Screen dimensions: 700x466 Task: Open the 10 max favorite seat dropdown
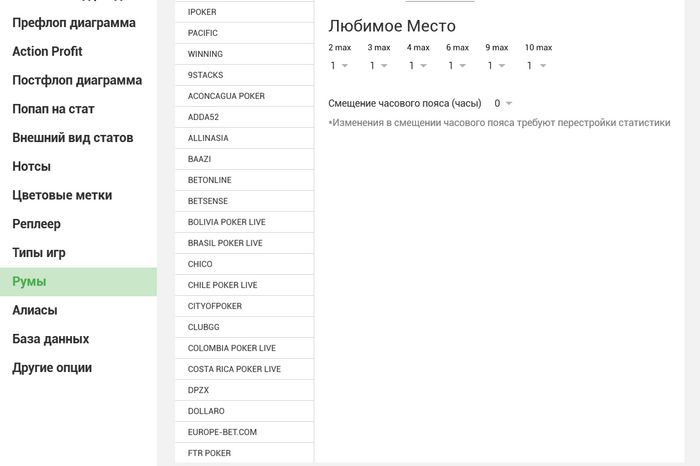[536, 66]
